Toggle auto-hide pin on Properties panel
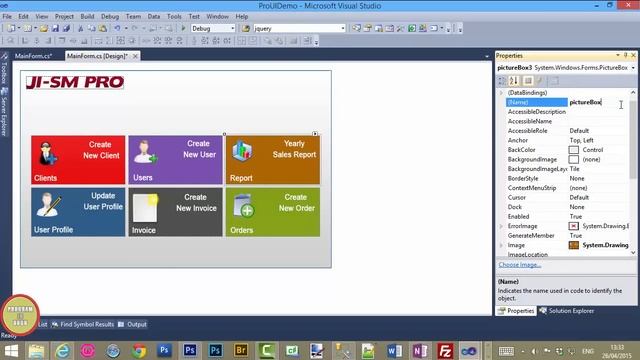 625,55
